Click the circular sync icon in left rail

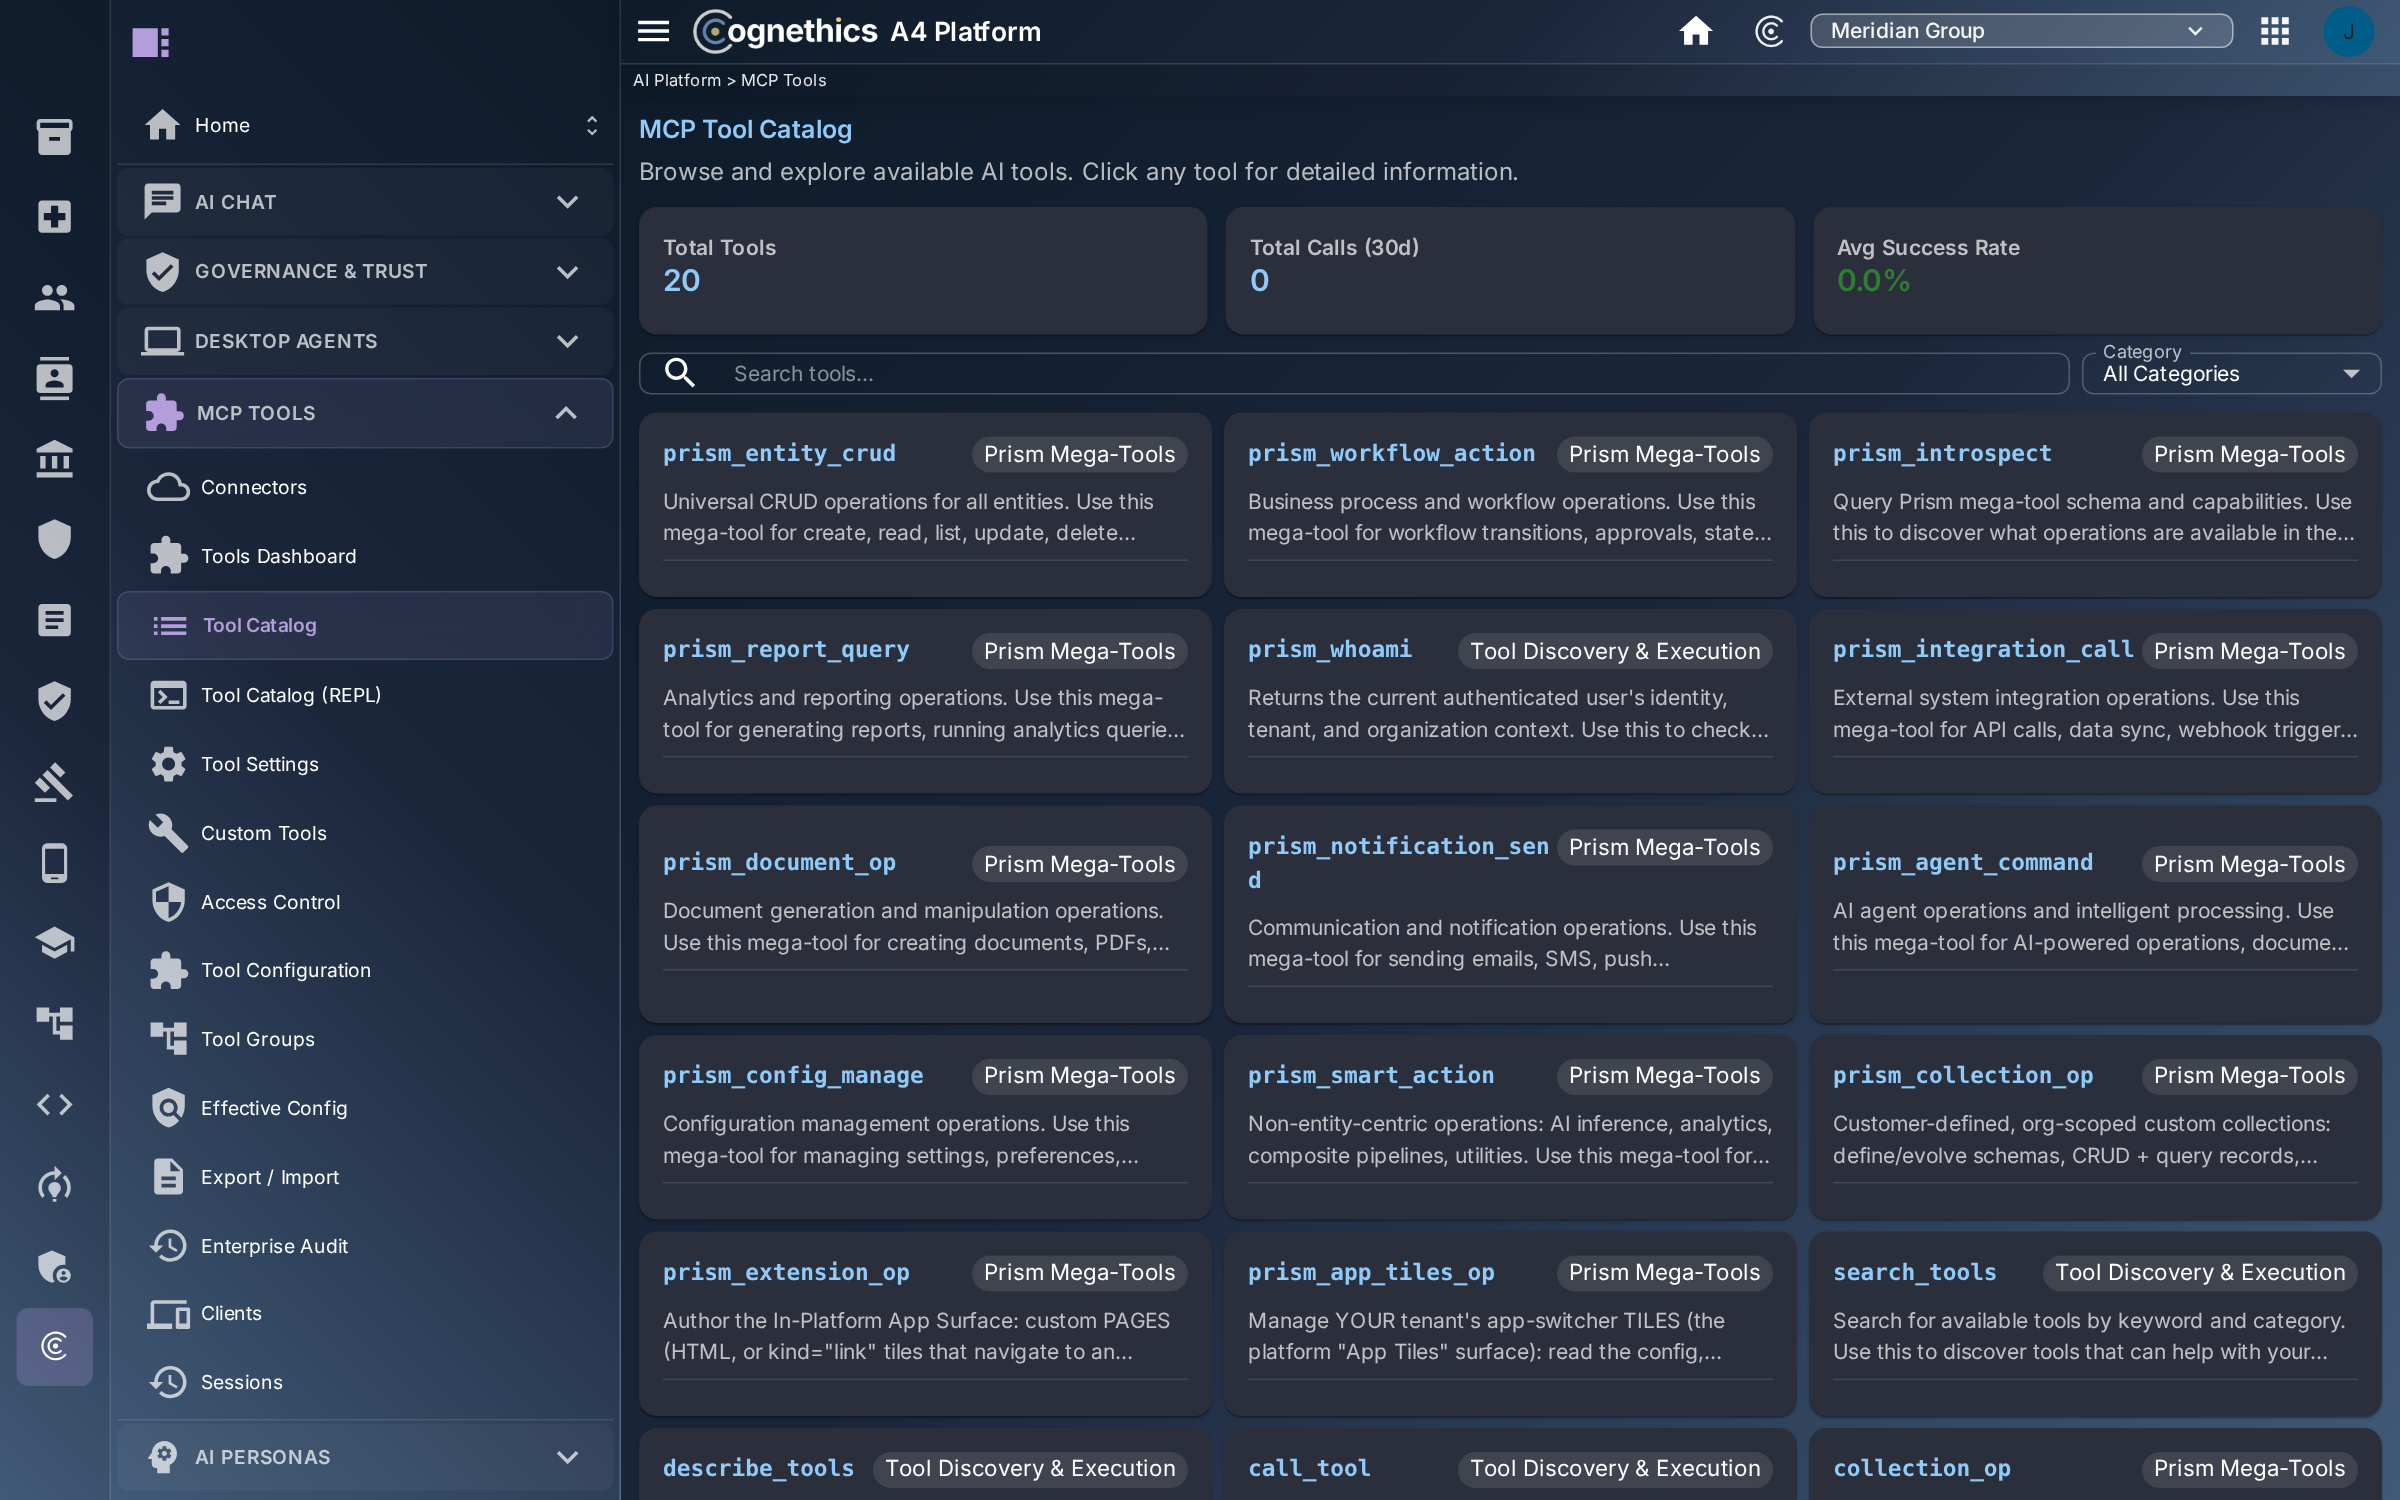click(54, 1185)
